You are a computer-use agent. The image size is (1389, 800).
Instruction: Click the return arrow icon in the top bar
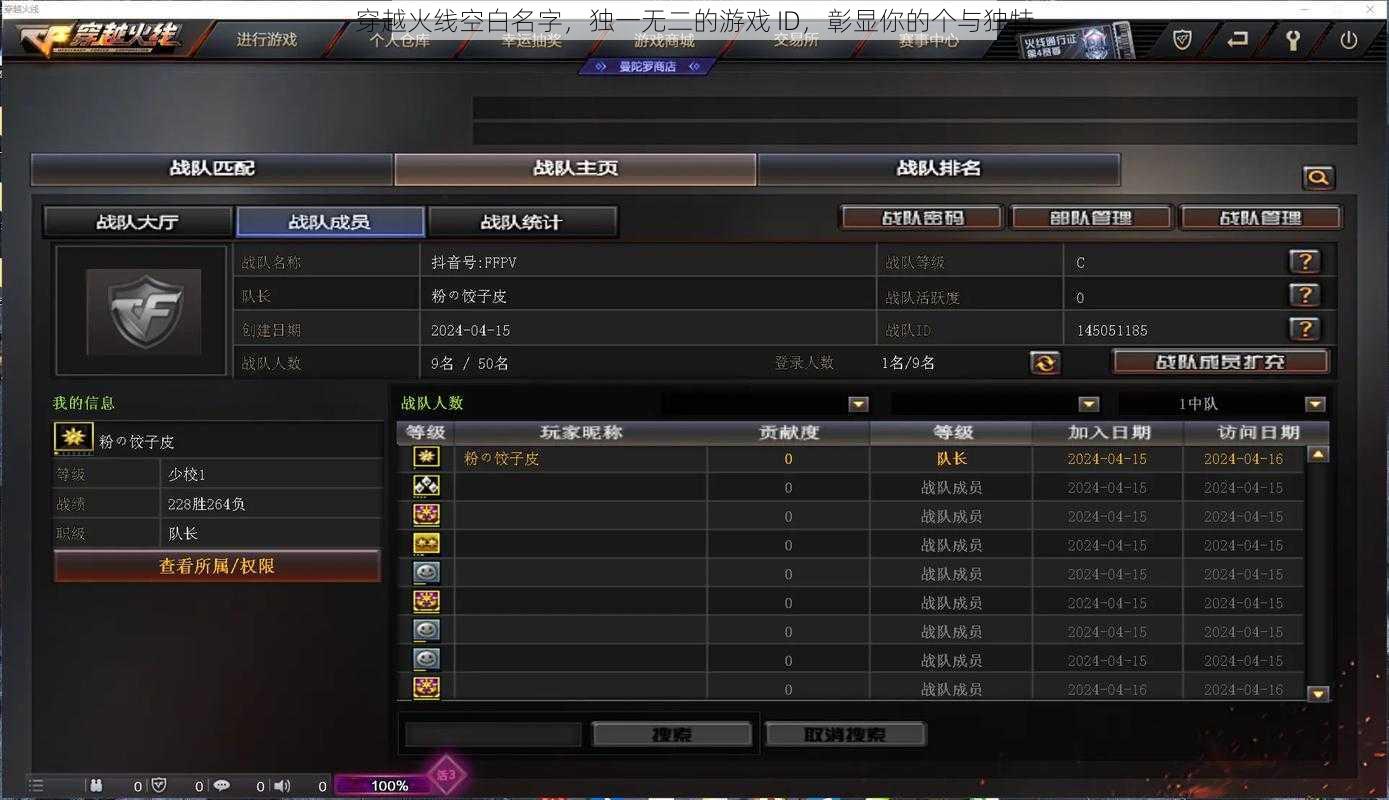(1238, 40)
